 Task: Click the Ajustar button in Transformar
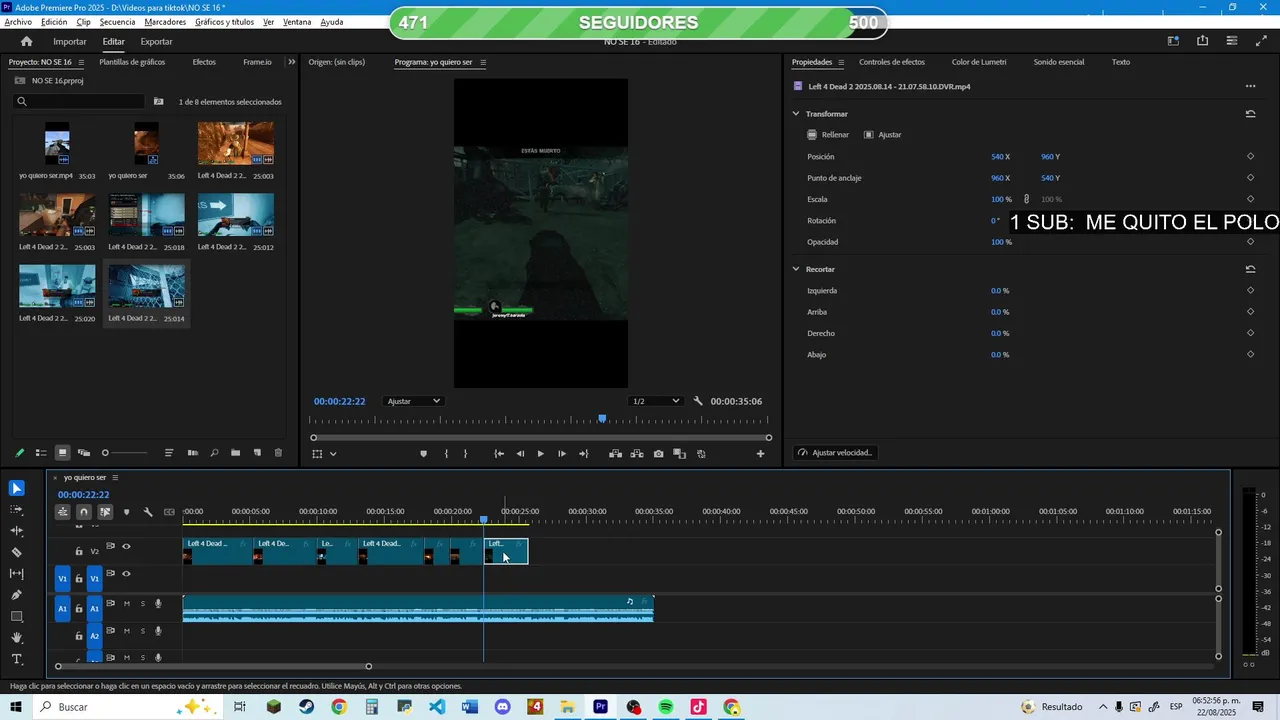[883, 135]
